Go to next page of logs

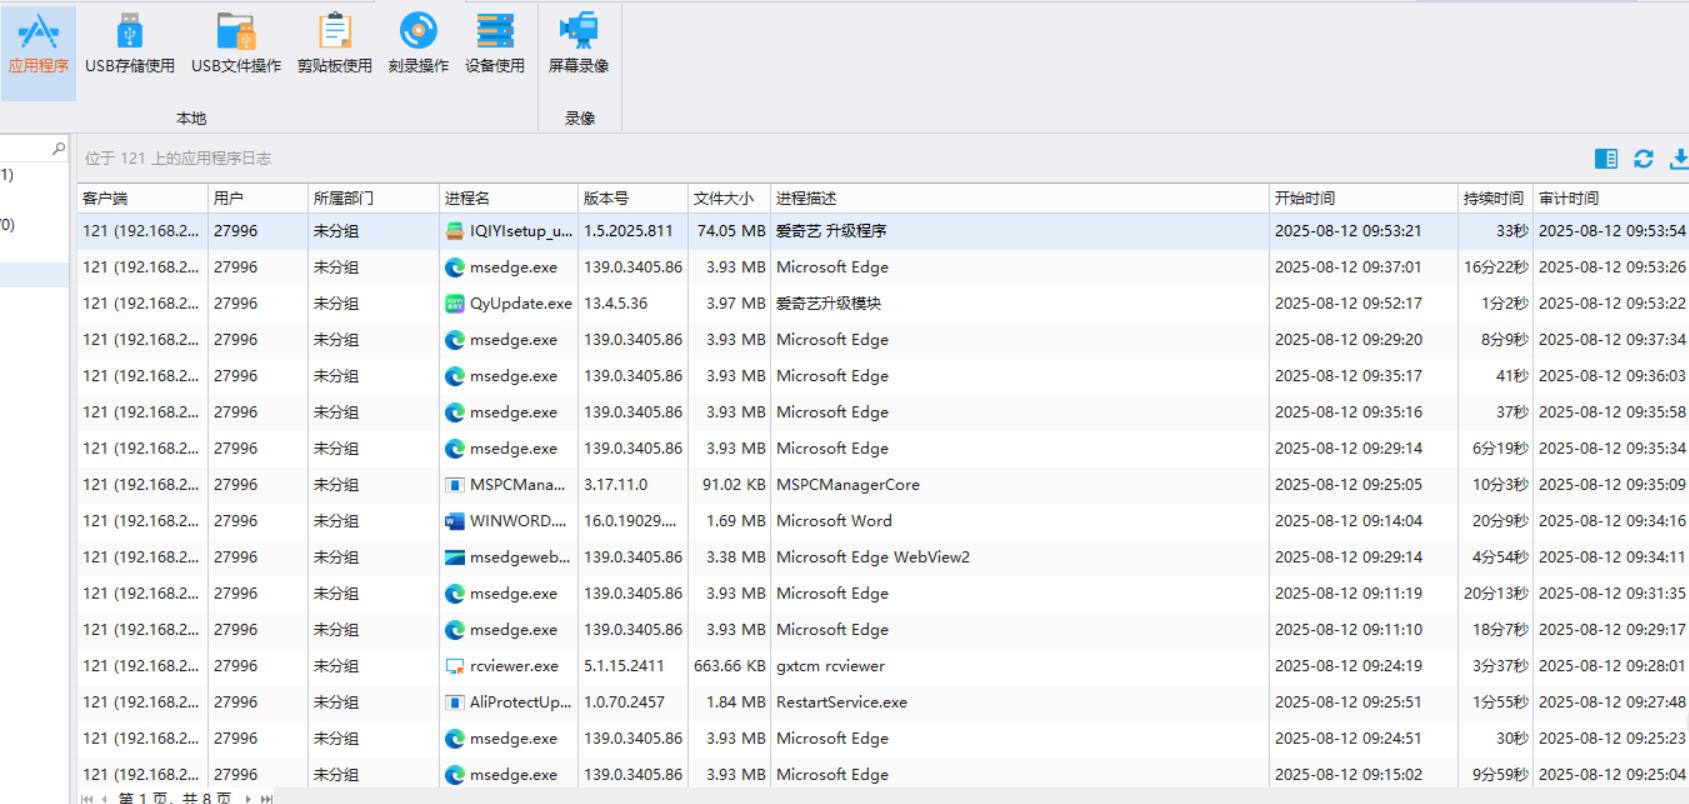click(x=248, y=798)
